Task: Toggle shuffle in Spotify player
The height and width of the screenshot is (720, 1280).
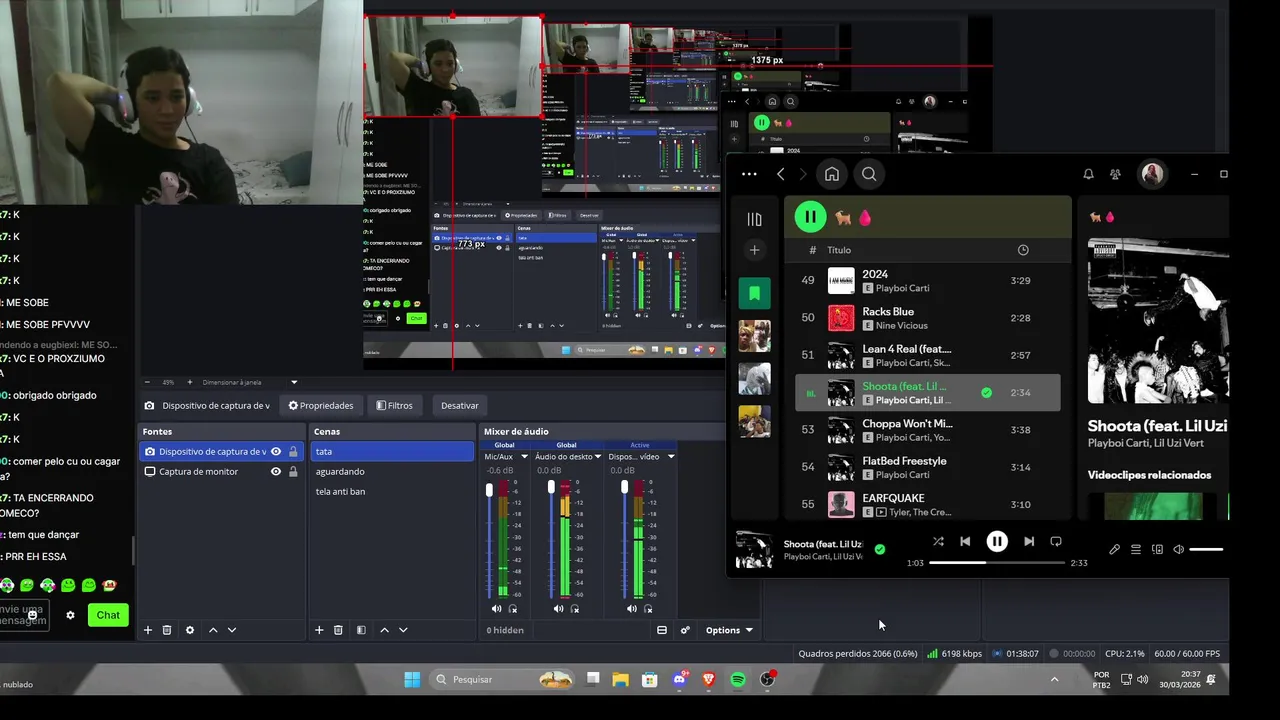Action: [938, 541]
